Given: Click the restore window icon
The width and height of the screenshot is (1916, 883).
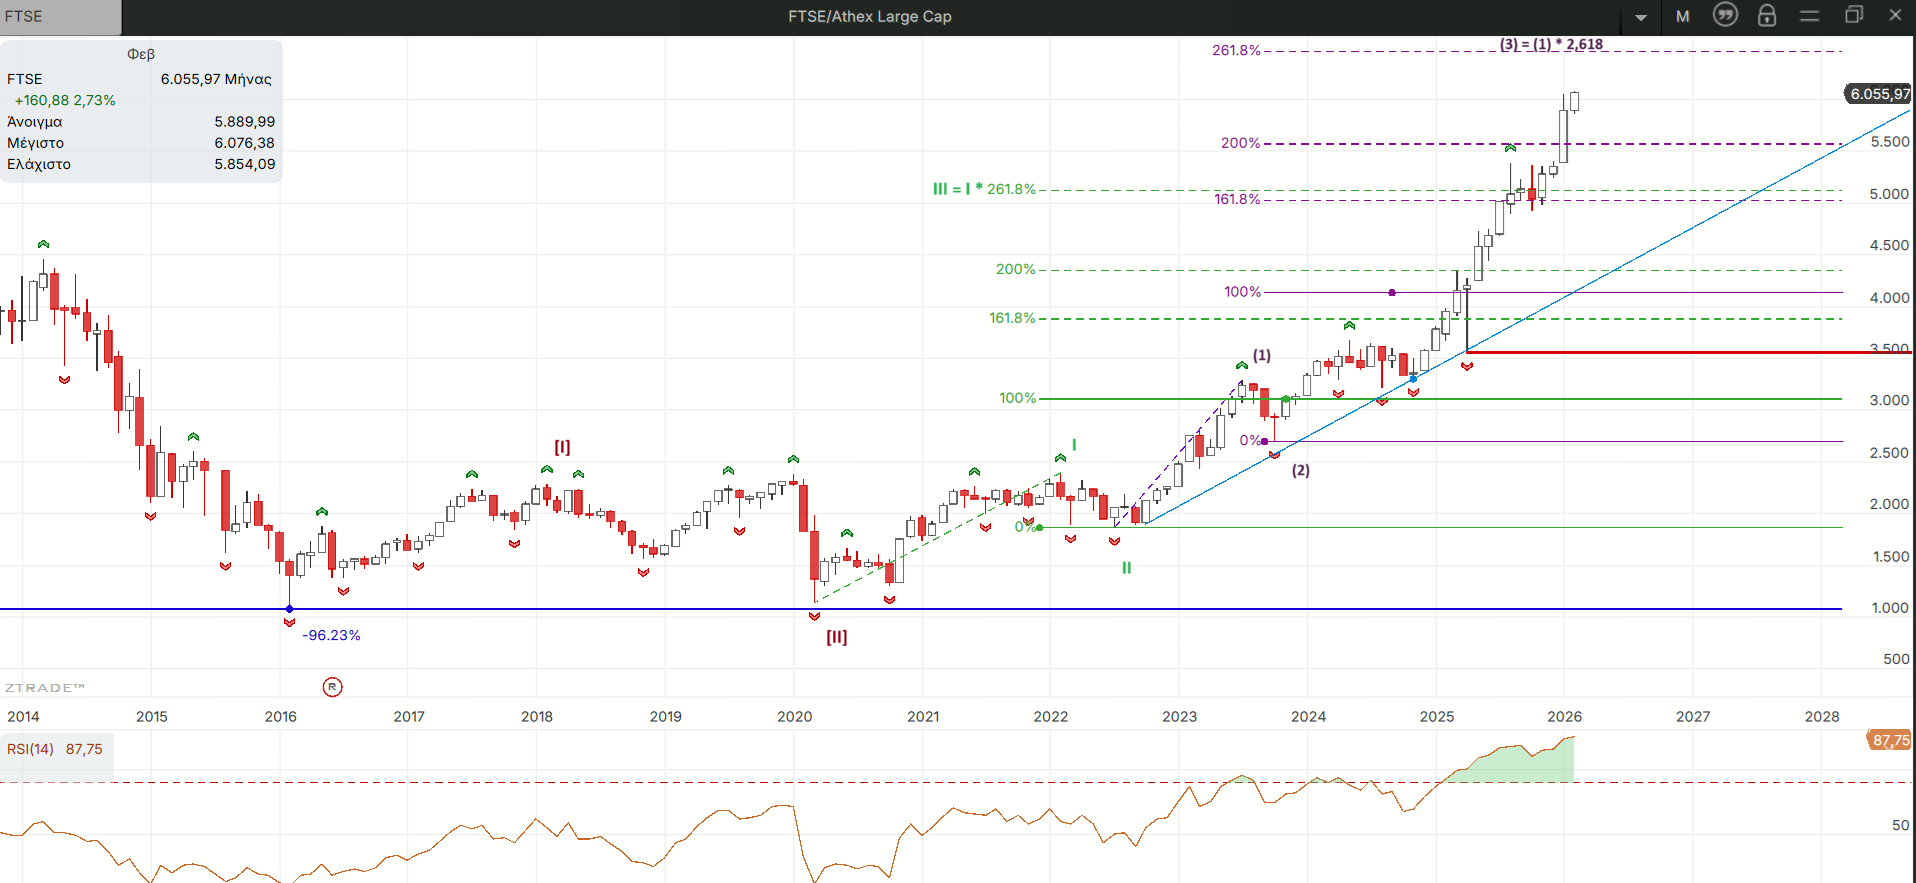Looking at the screenshot, I should tap(1853, 15).
